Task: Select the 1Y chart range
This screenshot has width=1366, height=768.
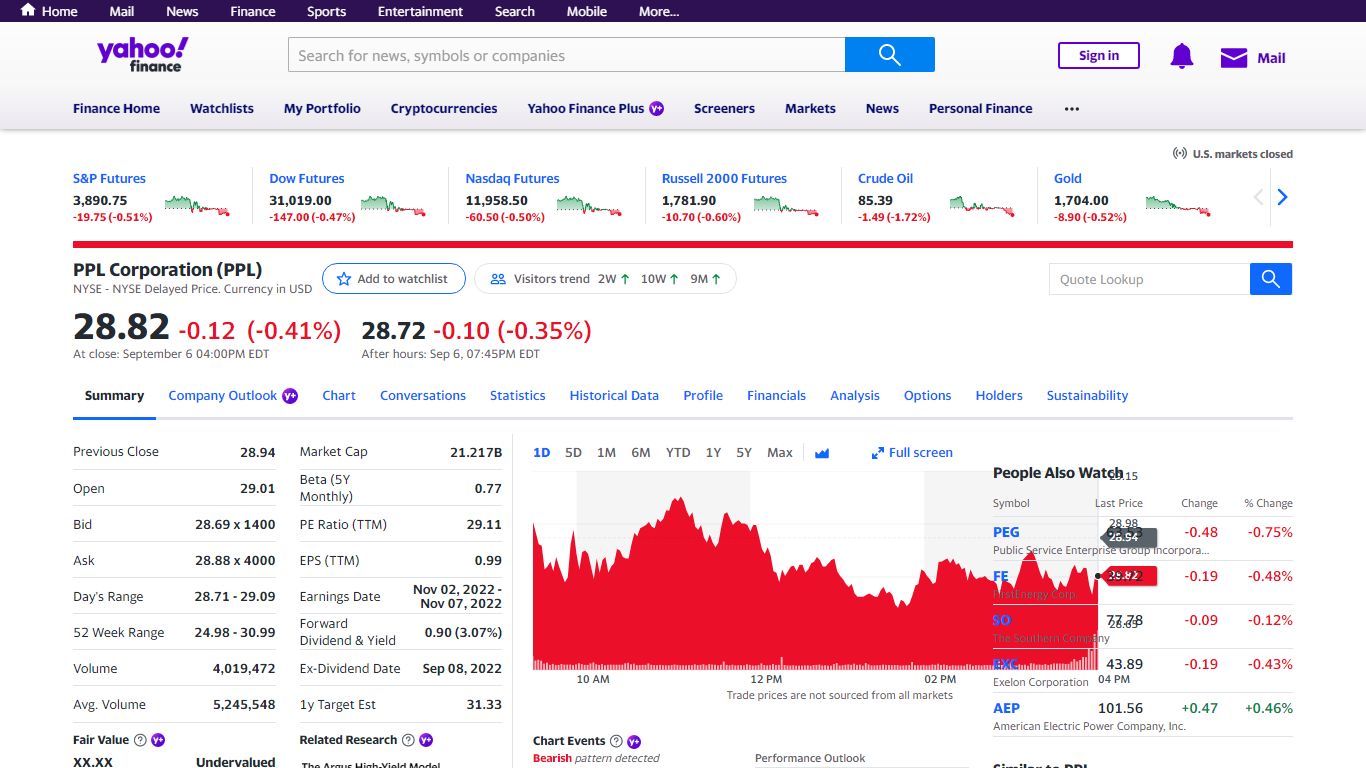Action: point(713,453)
